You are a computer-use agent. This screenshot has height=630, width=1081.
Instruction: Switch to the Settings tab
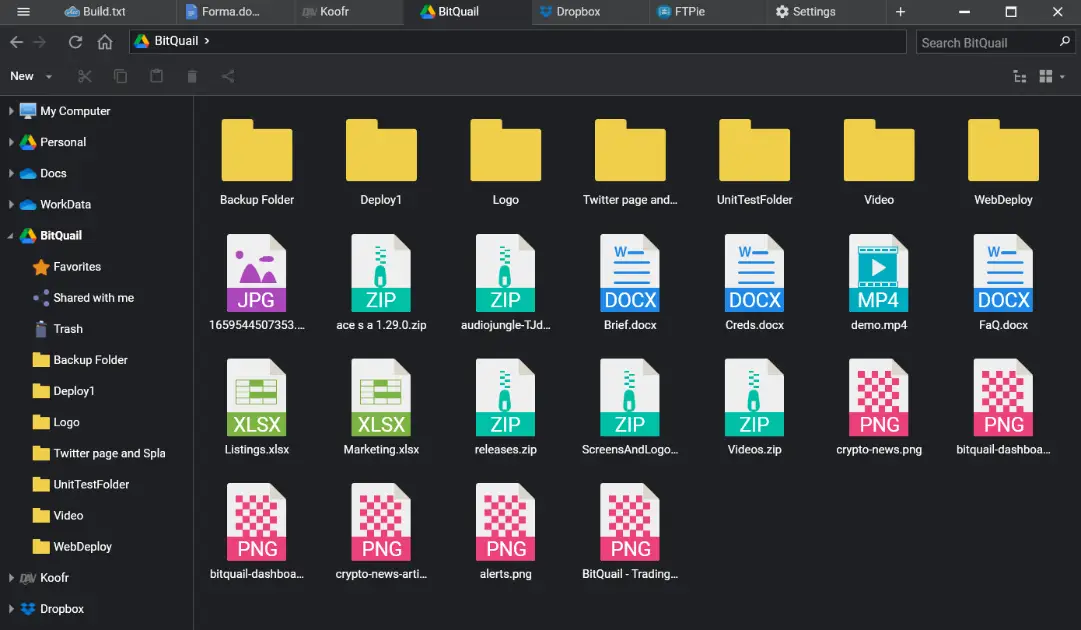tap(813, 12)
